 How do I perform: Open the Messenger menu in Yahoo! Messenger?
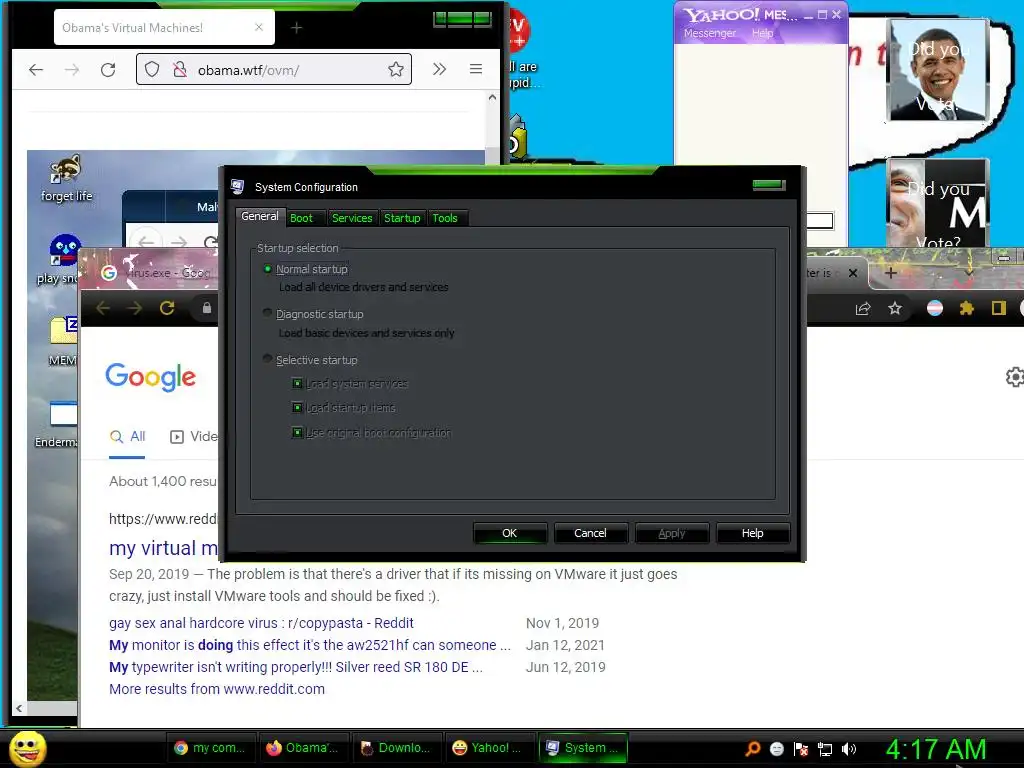pos(710,33)
